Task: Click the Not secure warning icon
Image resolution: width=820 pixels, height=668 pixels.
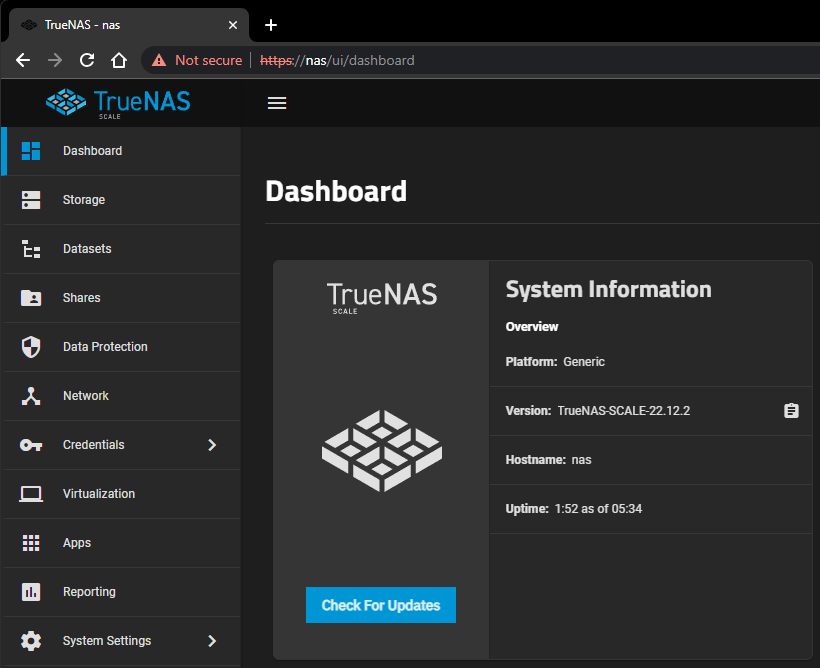Action: coord(159,60)
